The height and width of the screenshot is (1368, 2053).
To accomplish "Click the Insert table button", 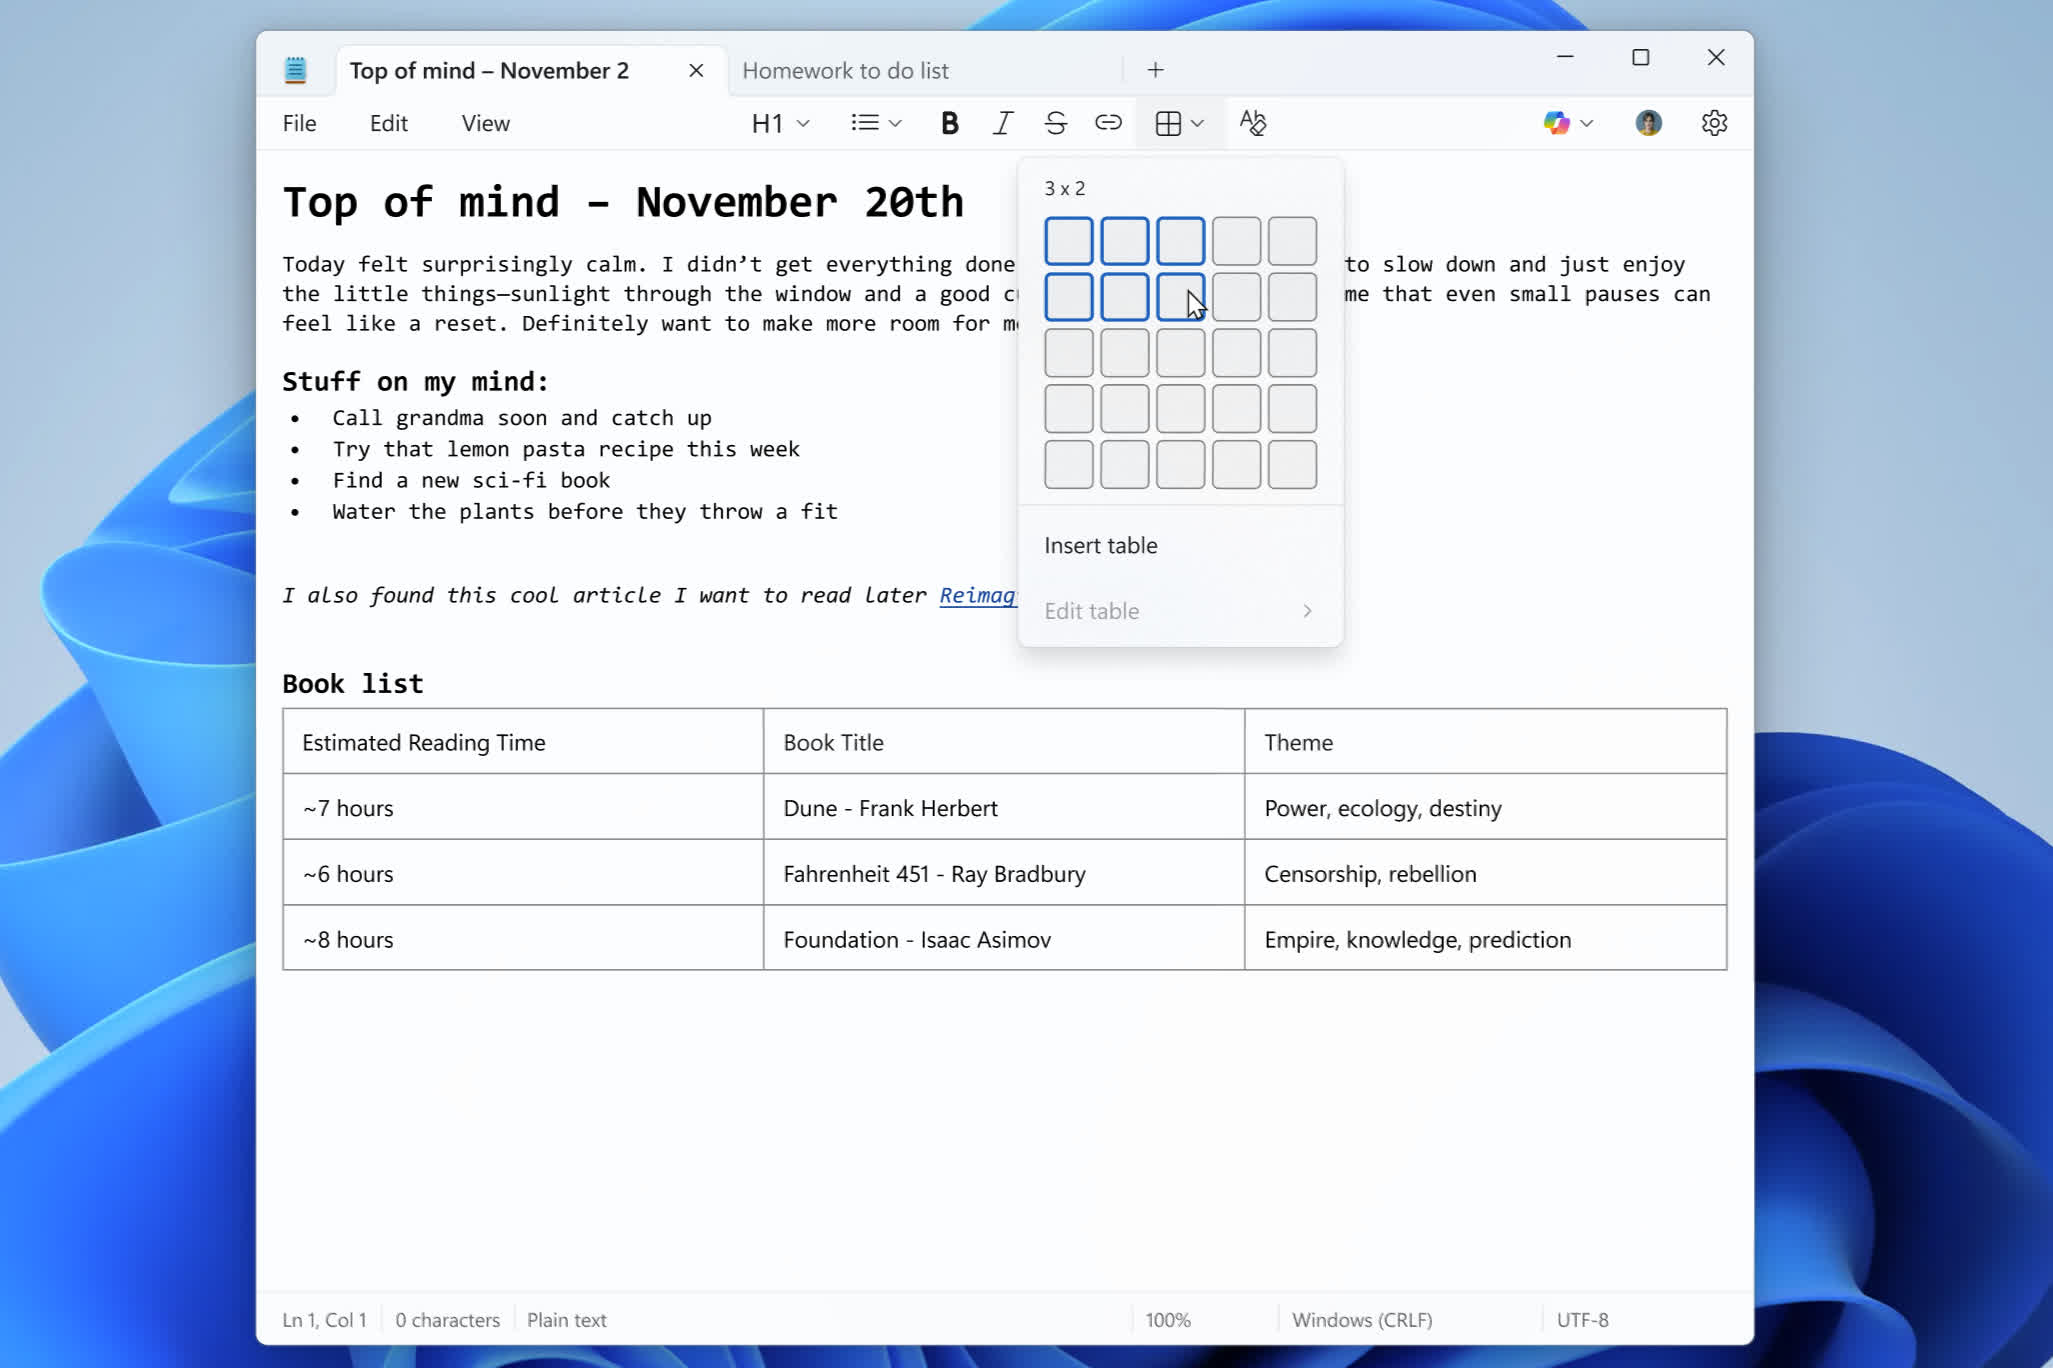I will point(1099,545).
